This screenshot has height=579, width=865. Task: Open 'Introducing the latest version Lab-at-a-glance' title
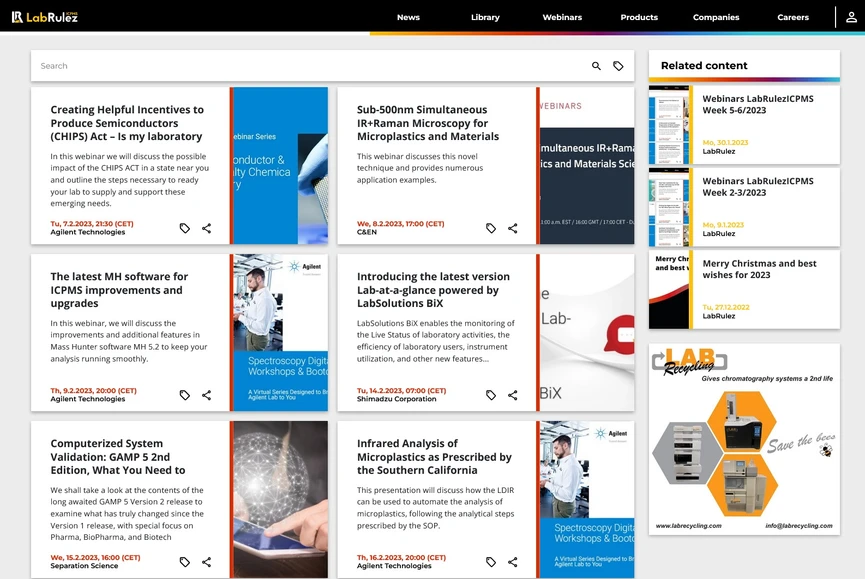click(x=434, y=290)
